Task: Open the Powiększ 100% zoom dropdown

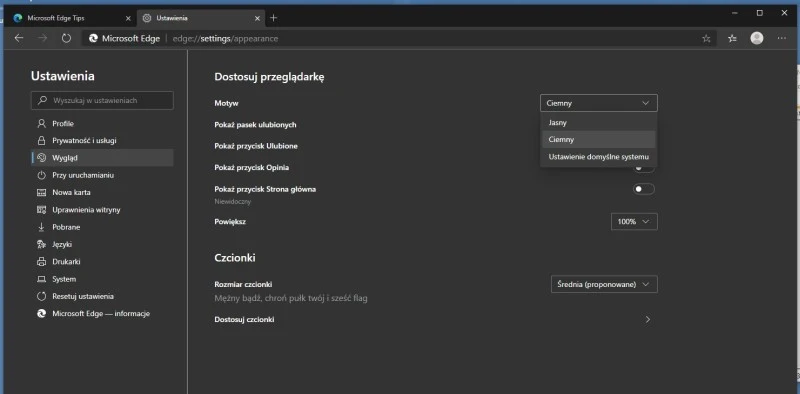Action: 634,221
